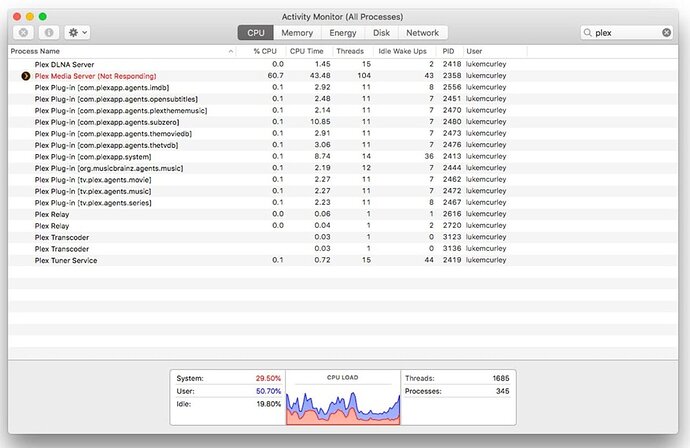Select the org.musicbrainz.agents.music plug-in row
The image size is (690, 448).
coord(342,168)
